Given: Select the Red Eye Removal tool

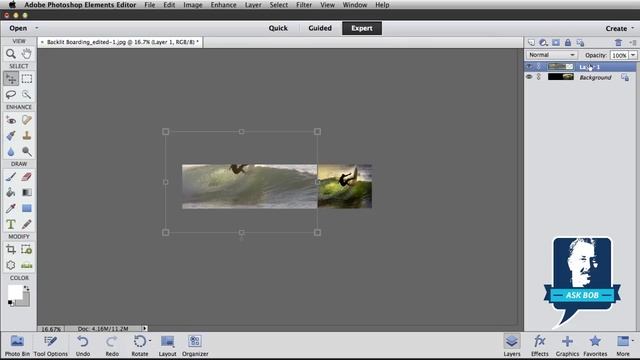Looking at the screenshot, I should tap(11, 120).
